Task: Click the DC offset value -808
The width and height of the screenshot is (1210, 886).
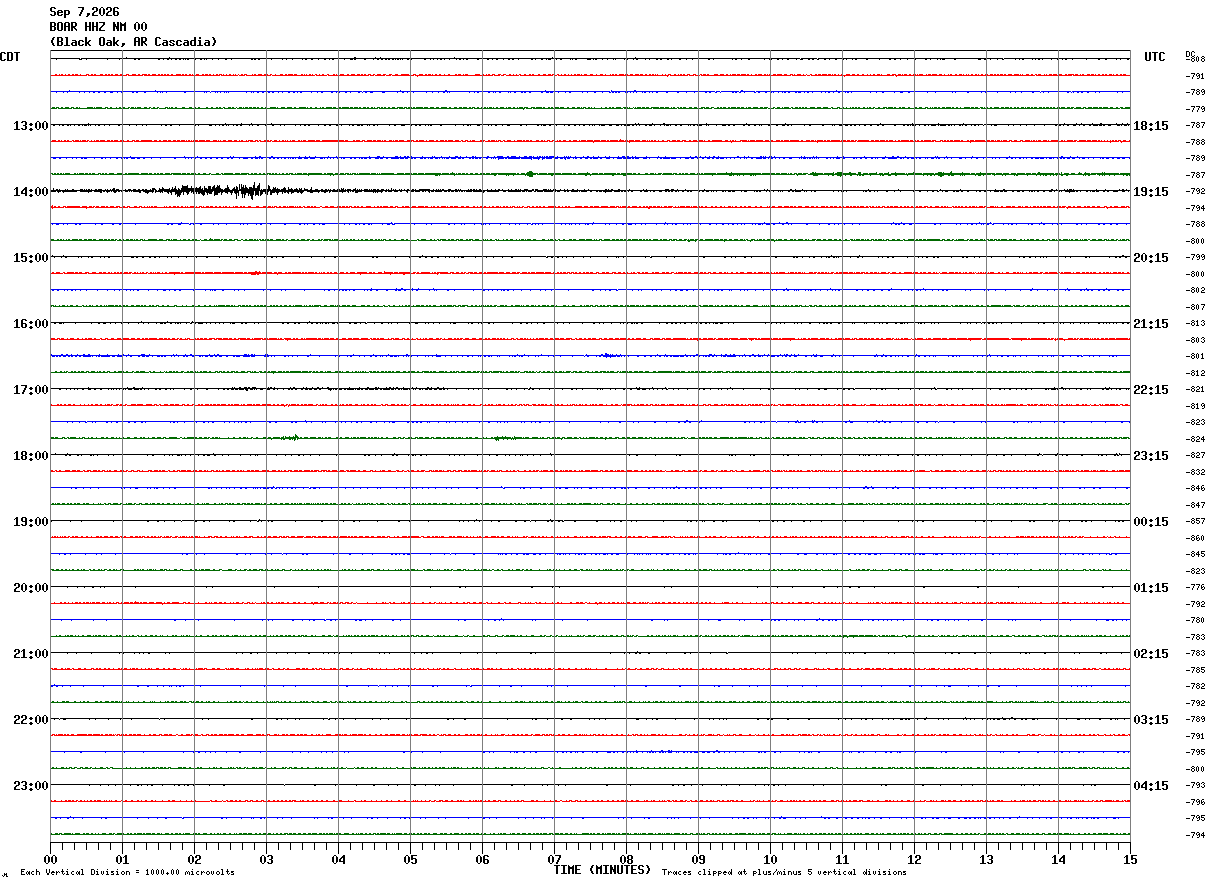Action: [1195, 60]
